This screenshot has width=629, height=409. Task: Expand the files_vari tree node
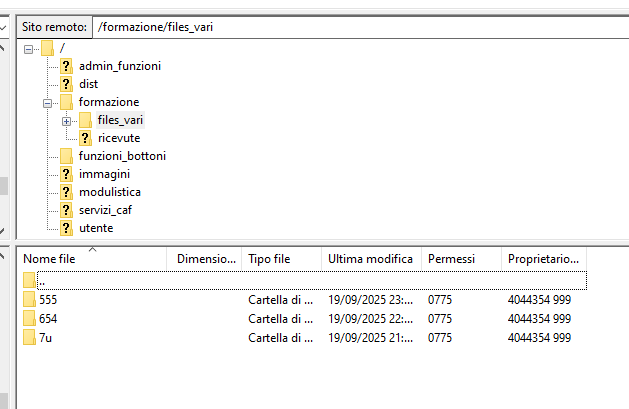click(x=67, y=121)
